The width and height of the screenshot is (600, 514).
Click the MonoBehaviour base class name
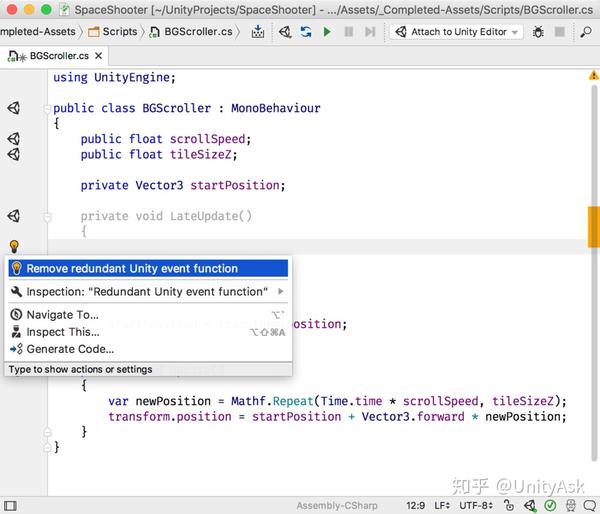point(276,108)
